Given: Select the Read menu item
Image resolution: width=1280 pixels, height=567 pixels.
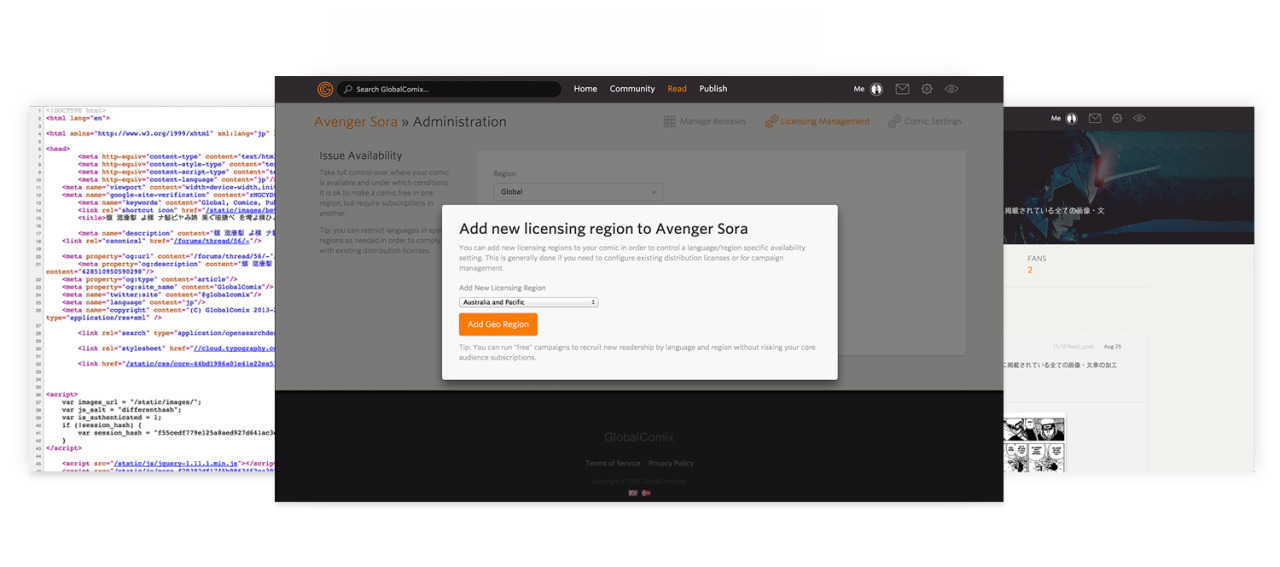Looking at the screenshot, I should 677,89.
